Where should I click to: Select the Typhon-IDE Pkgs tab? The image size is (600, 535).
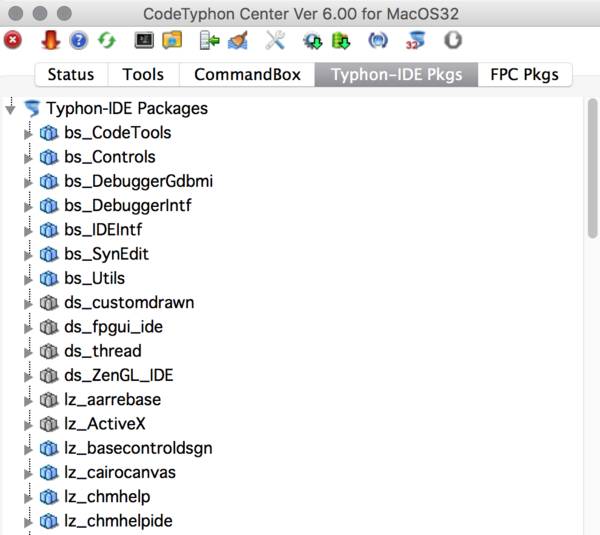(396, 74)
